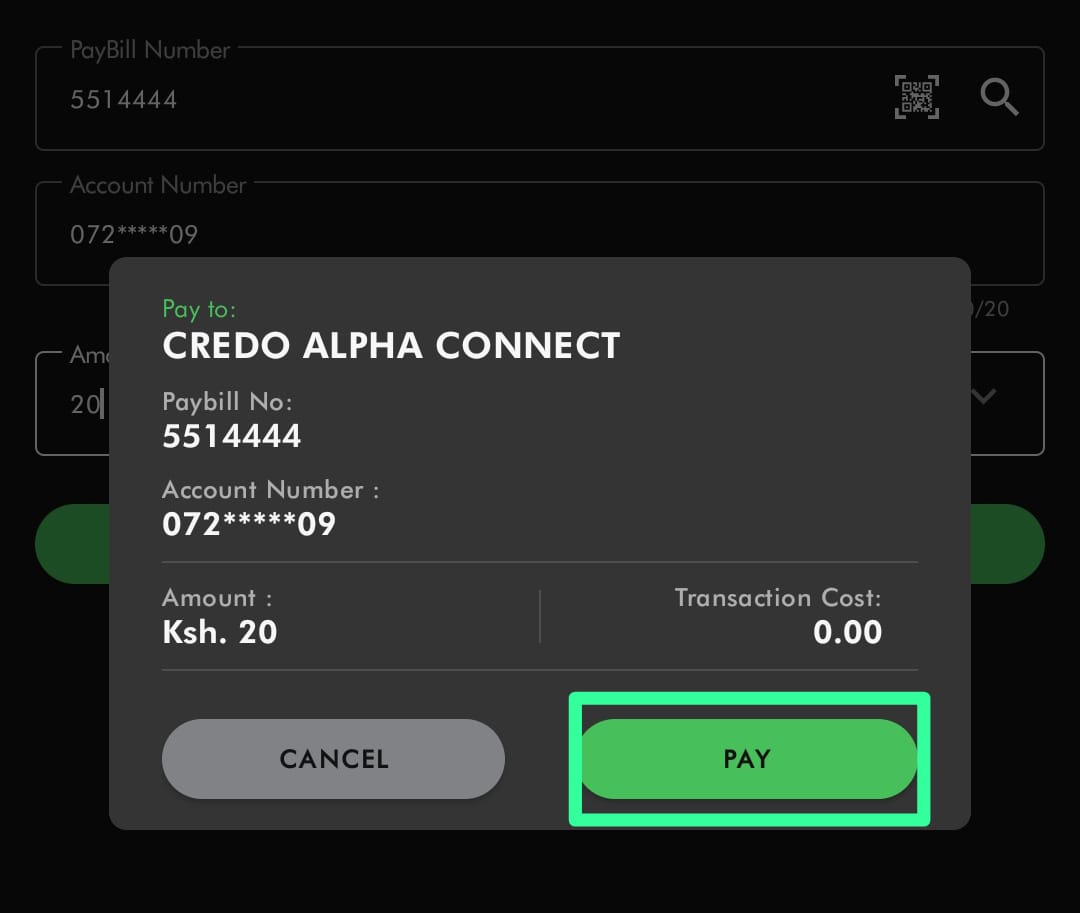
Task: Tap the Pay to: label in the dialog
Action: click(199, 309)
